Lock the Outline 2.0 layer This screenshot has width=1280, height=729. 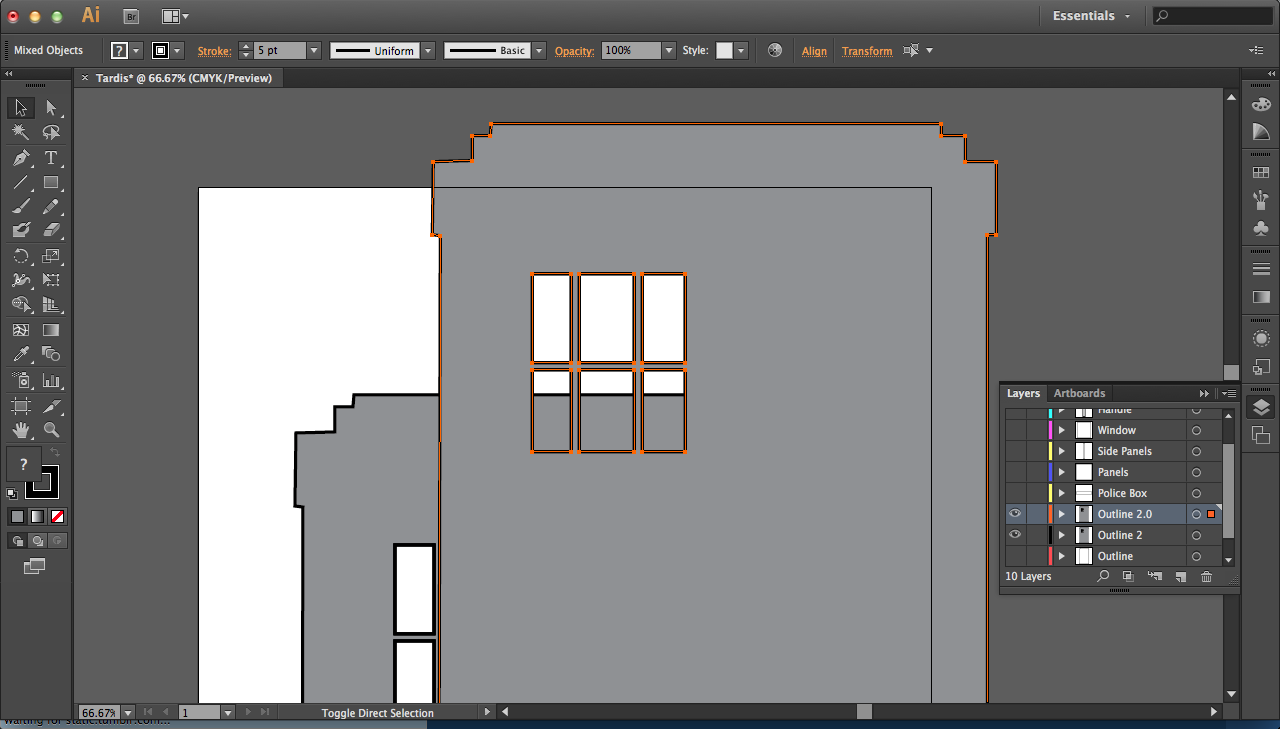[x=1036, y=514]
